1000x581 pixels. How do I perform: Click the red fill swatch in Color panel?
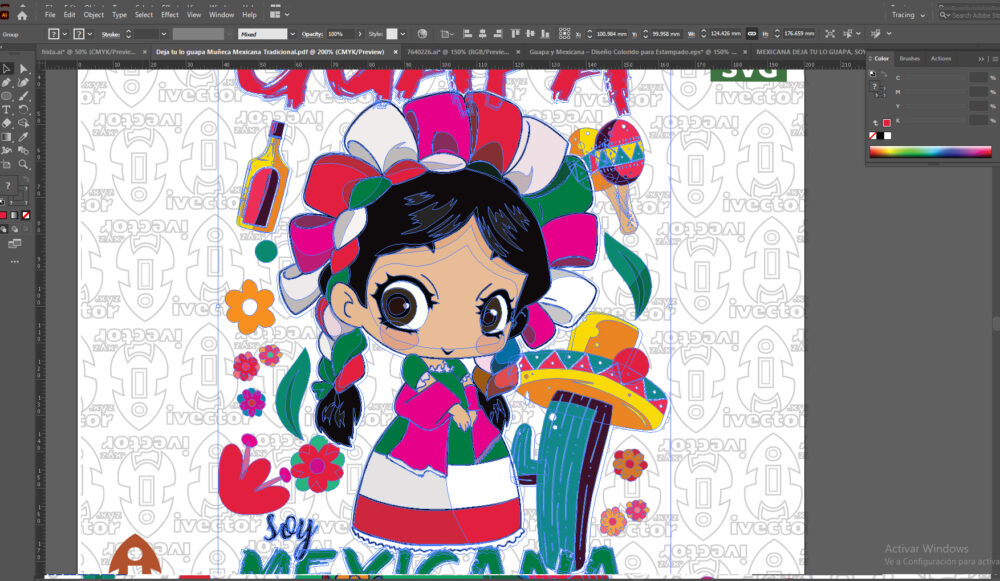click(886, 123)
